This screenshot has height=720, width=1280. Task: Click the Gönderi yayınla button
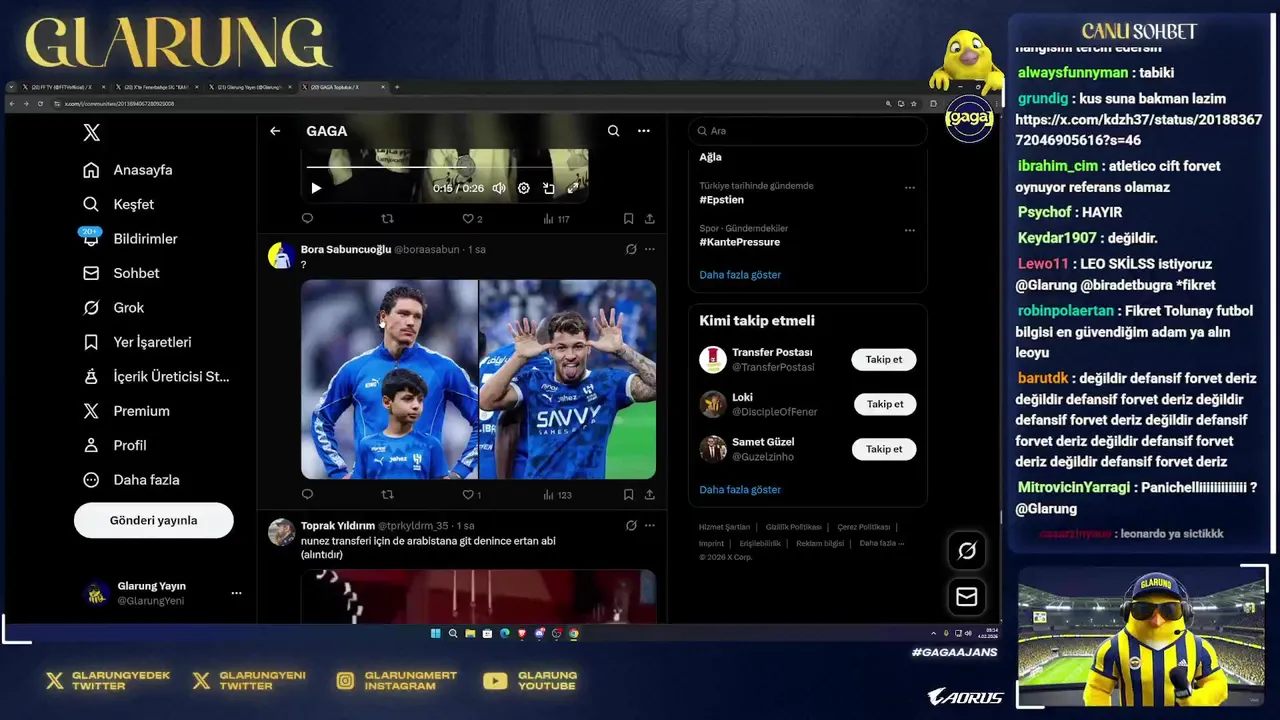pos(153,520)
